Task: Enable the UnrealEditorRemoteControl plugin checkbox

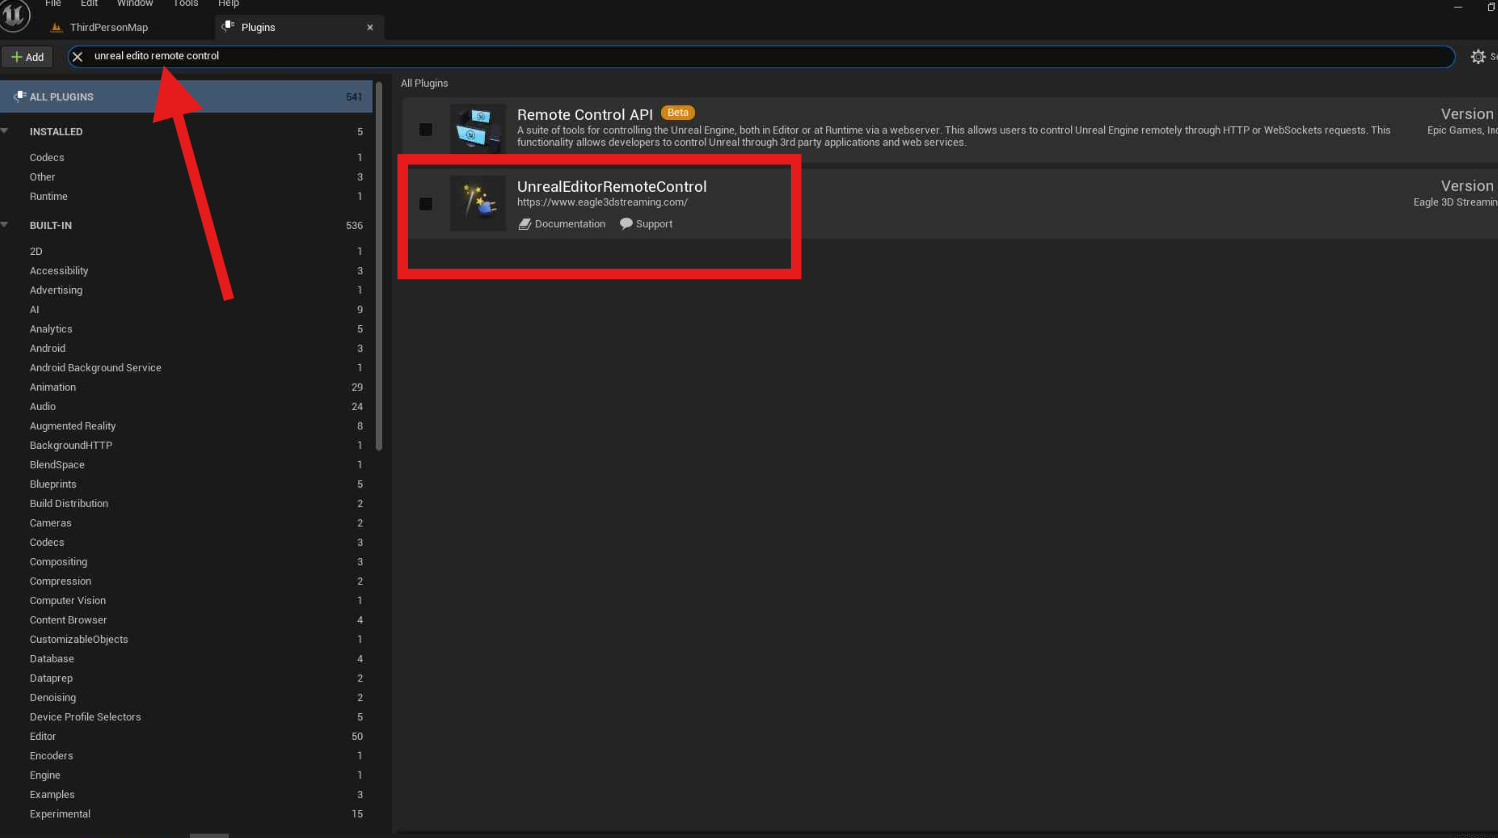Action: click(426, 204)
